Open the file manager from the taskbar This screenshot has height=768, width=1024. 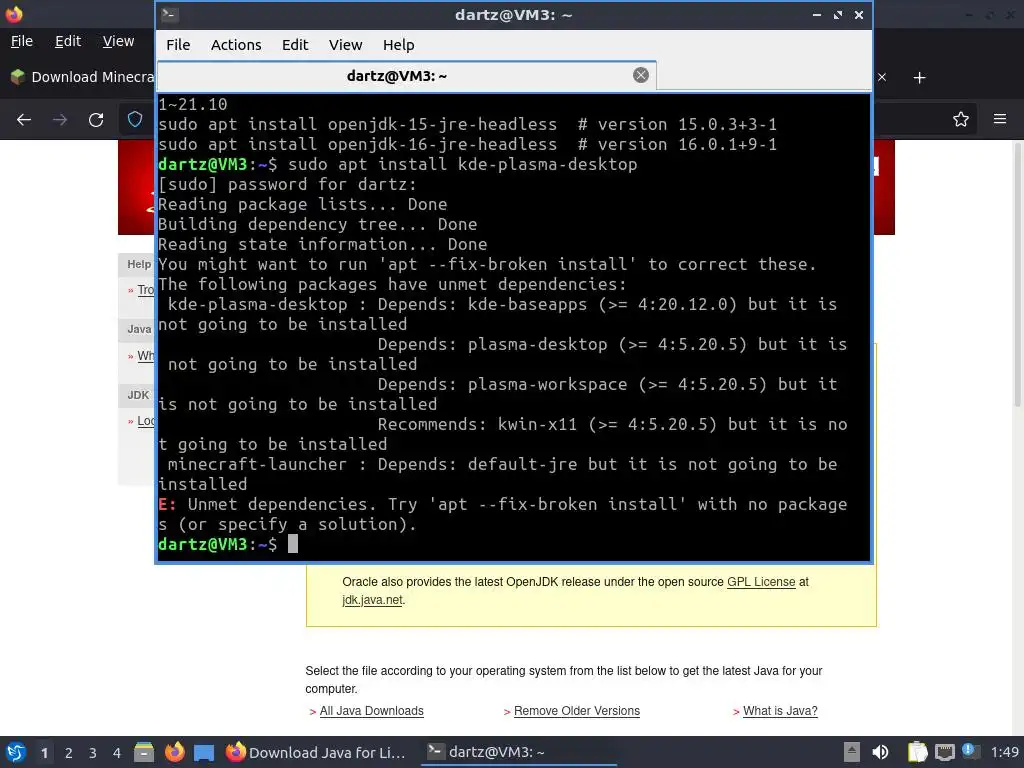click(144, 752)
